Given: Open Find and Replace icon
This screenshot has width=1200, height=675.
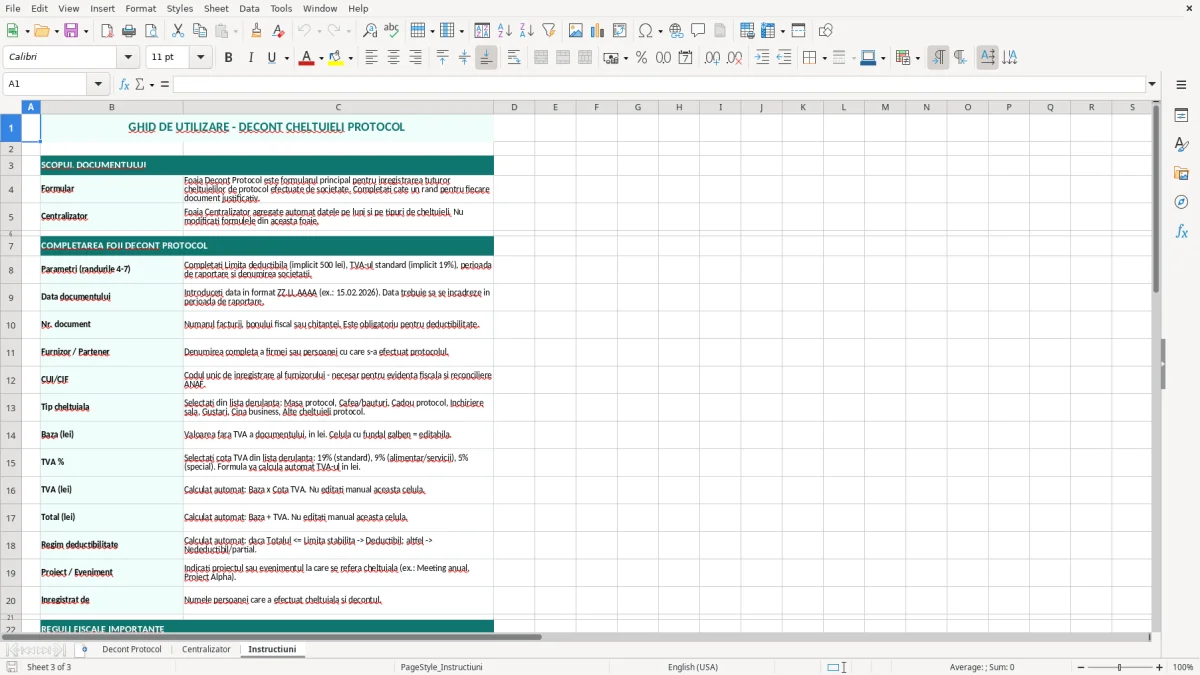Looking at the screenshot, I should [370, 31].
